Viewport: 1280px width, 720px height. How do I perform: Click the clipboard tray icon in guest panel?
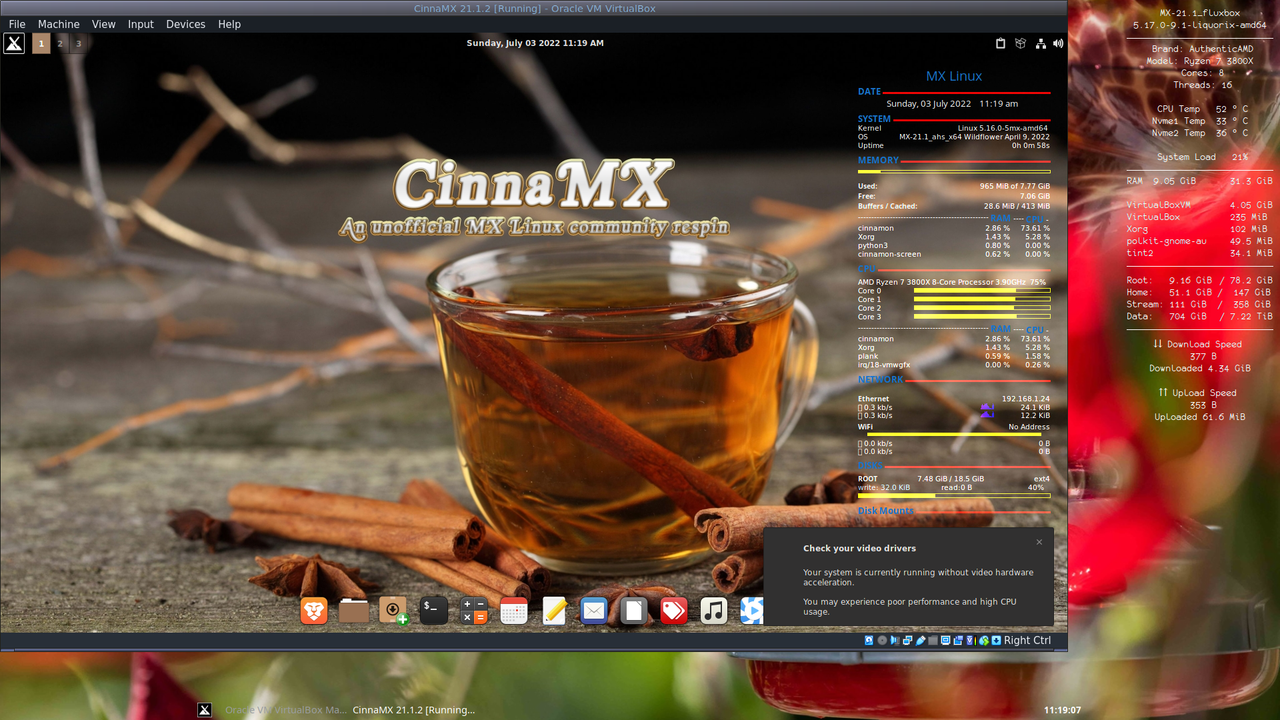1001,43
